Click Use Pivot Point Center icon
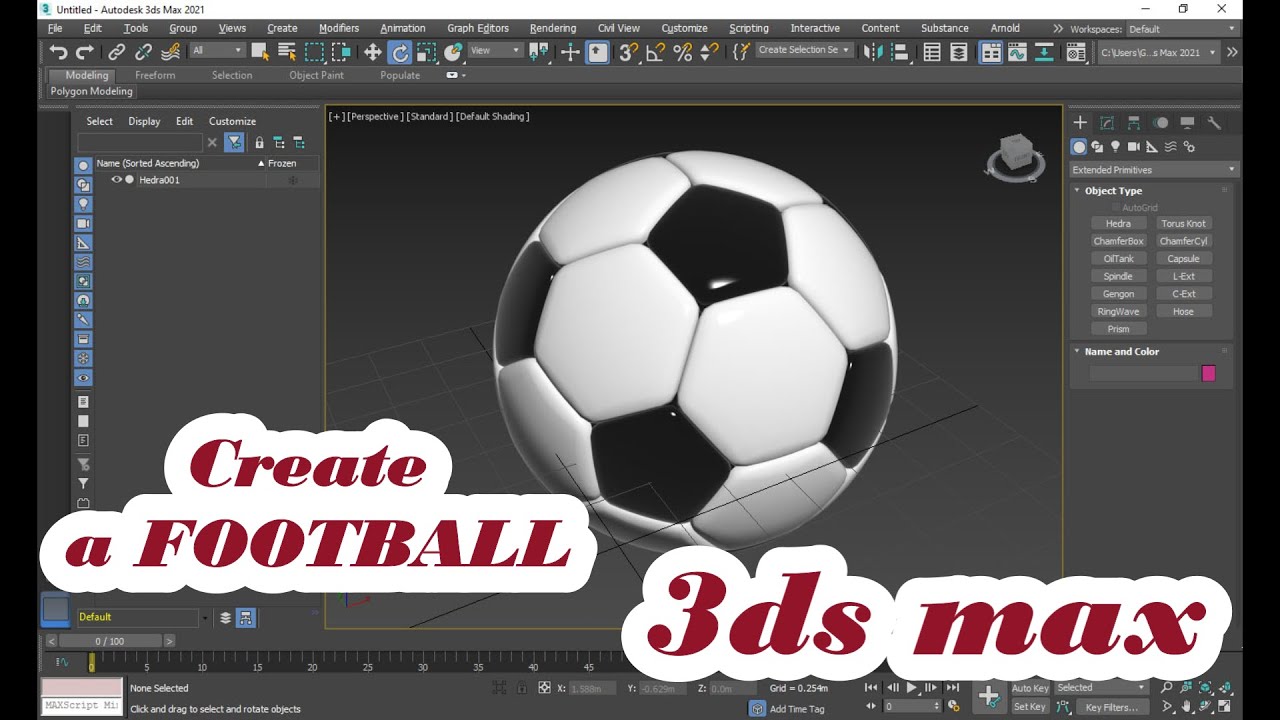Image resolution: width=1280 pixels, height=720 pixels. click(539, 52)
